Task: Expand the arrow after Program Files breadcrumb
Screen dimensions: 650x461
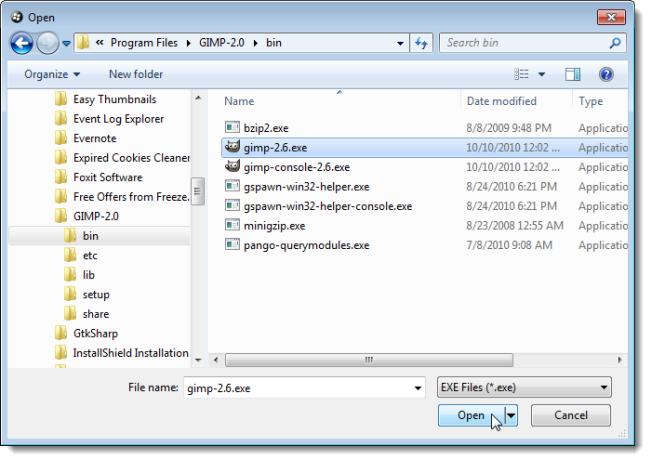Action: [189, 43]
